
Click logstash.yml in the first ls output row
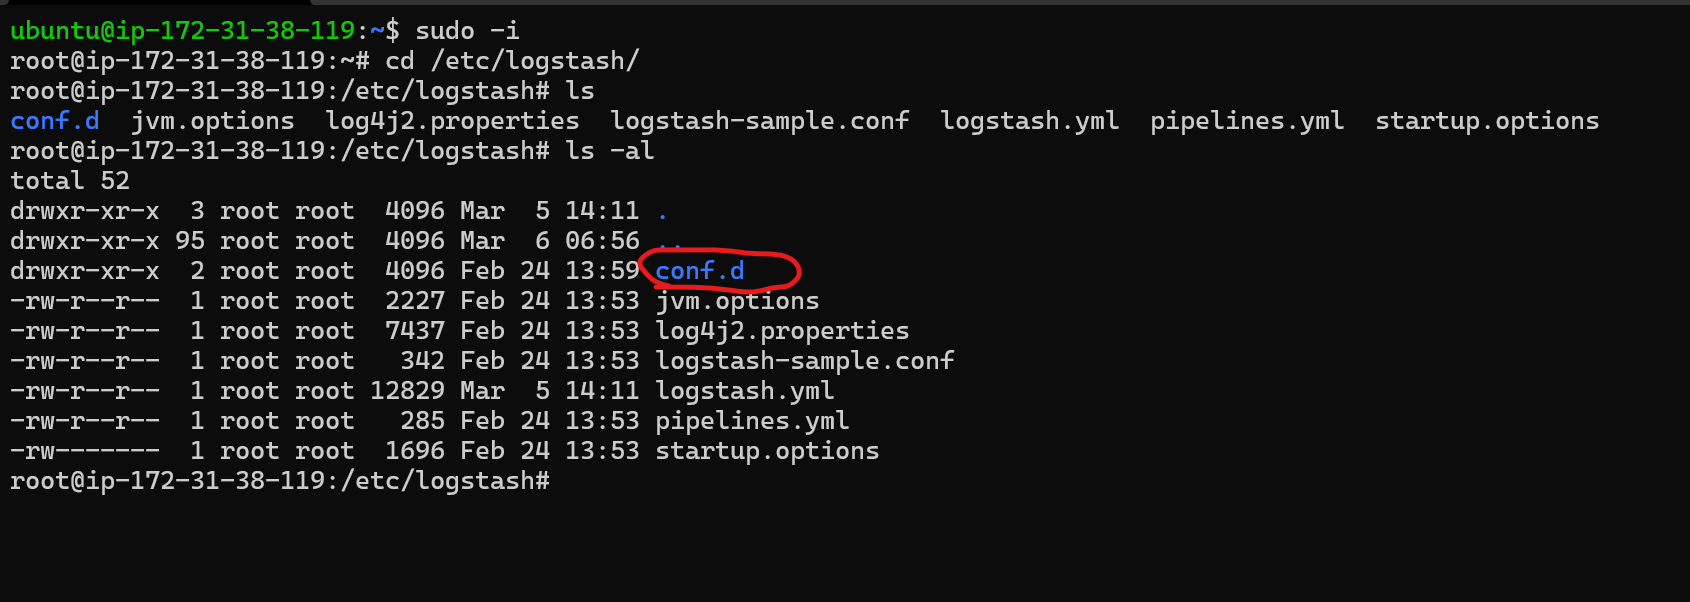[1029, 121]
